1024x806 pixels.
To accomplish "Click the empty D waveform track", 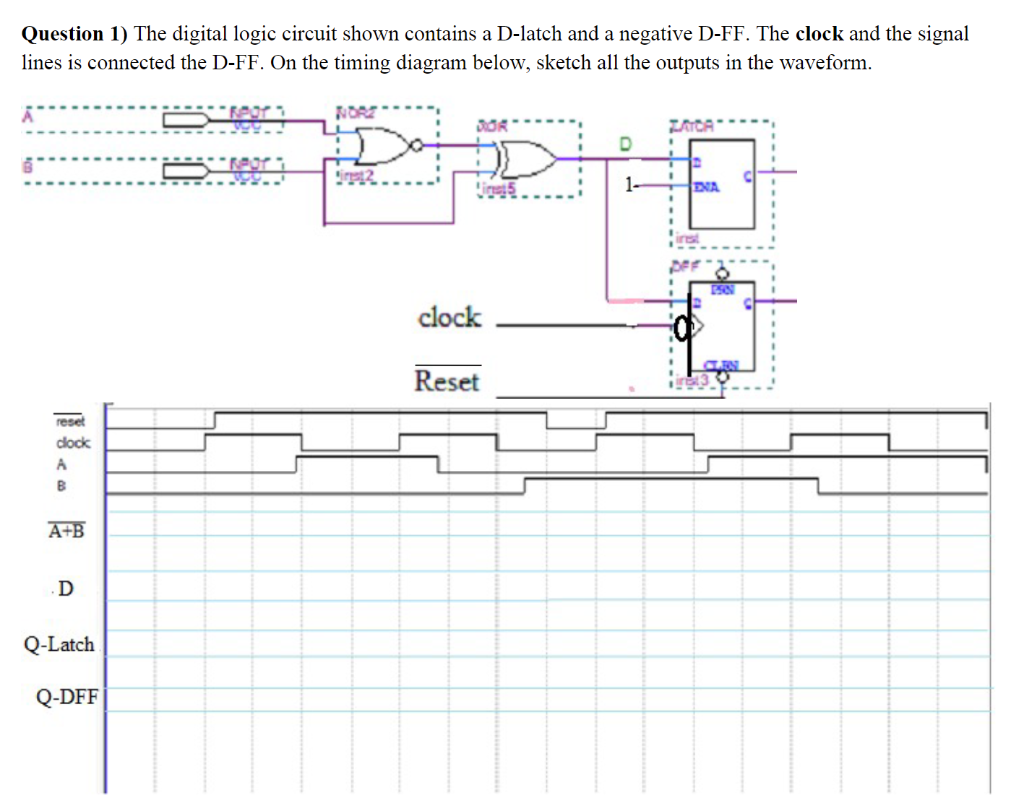I will point(400,590).
